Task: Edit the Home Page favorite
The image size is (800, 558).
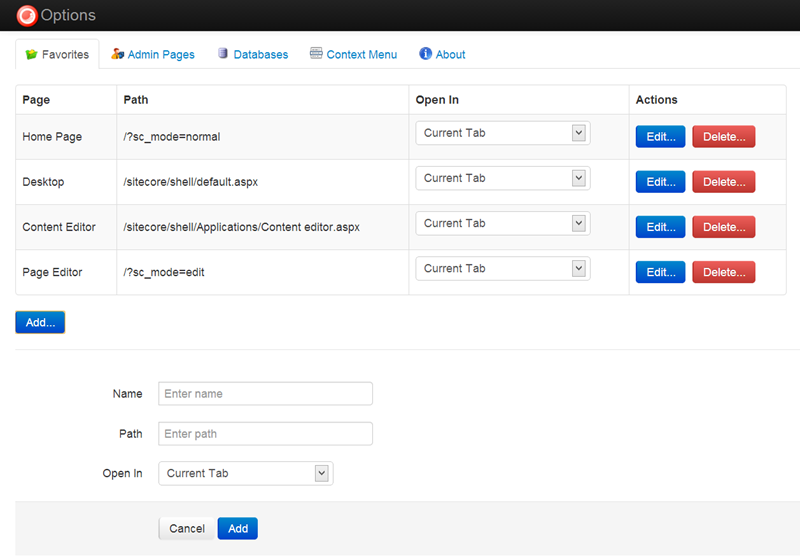Action: click(x=660, y=137)
